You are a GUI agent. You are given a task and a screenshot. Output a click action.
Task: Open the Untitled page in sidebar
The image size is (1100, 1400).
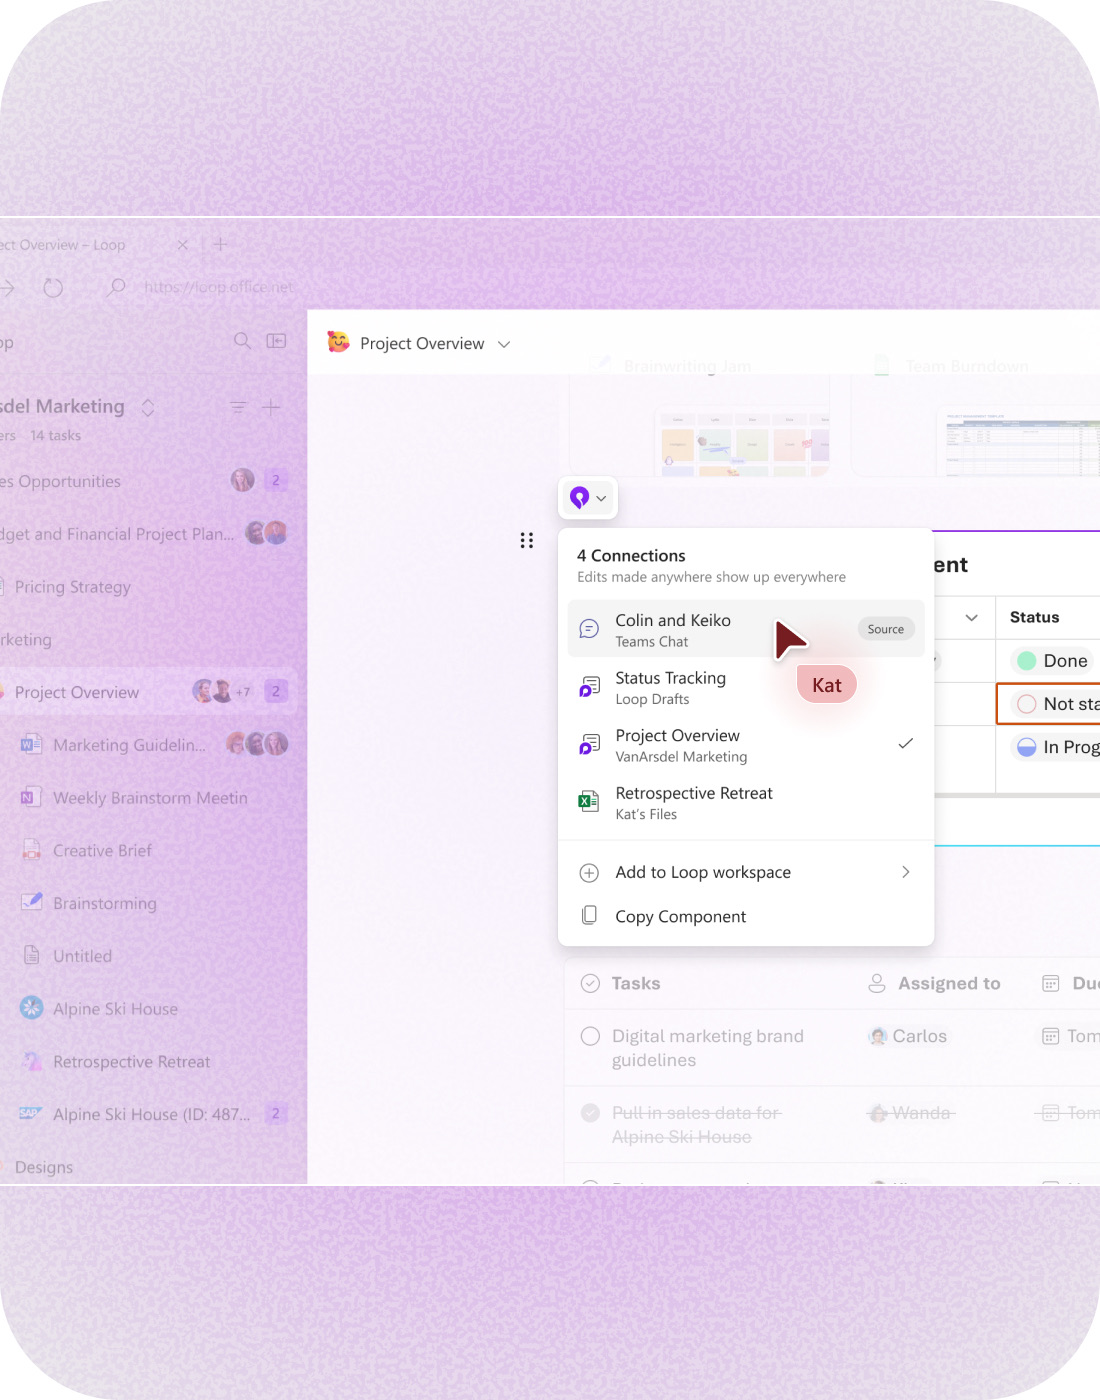pyautogui.click(x=145, y=956)
